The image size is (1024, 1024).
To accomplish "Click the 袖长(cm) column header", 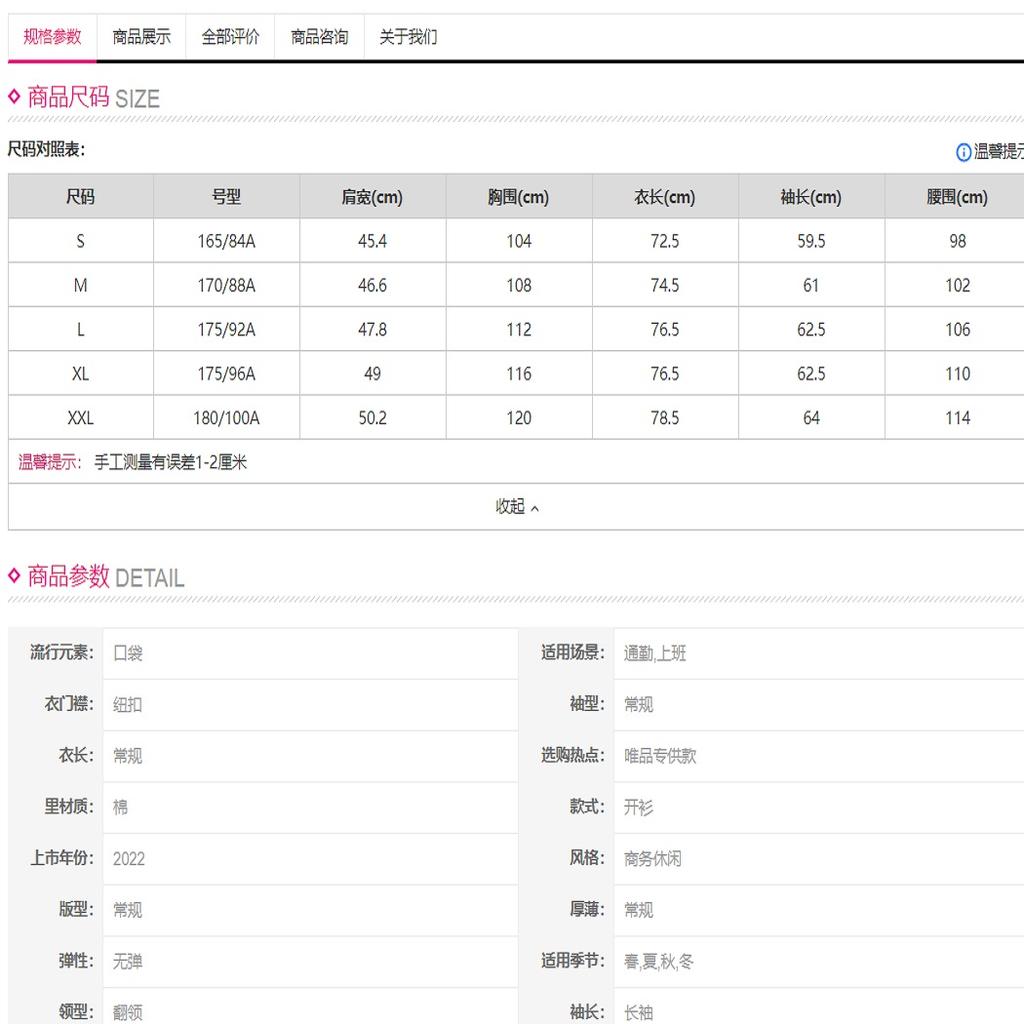I will (811, 197).
